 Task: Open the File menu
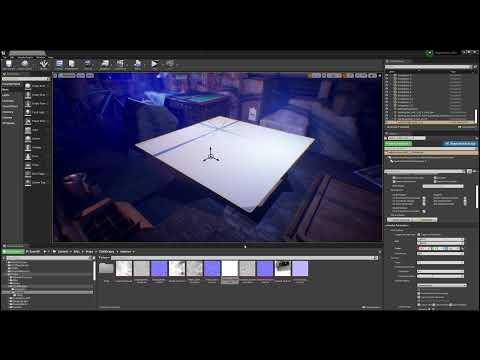click(x=4, y=57)
